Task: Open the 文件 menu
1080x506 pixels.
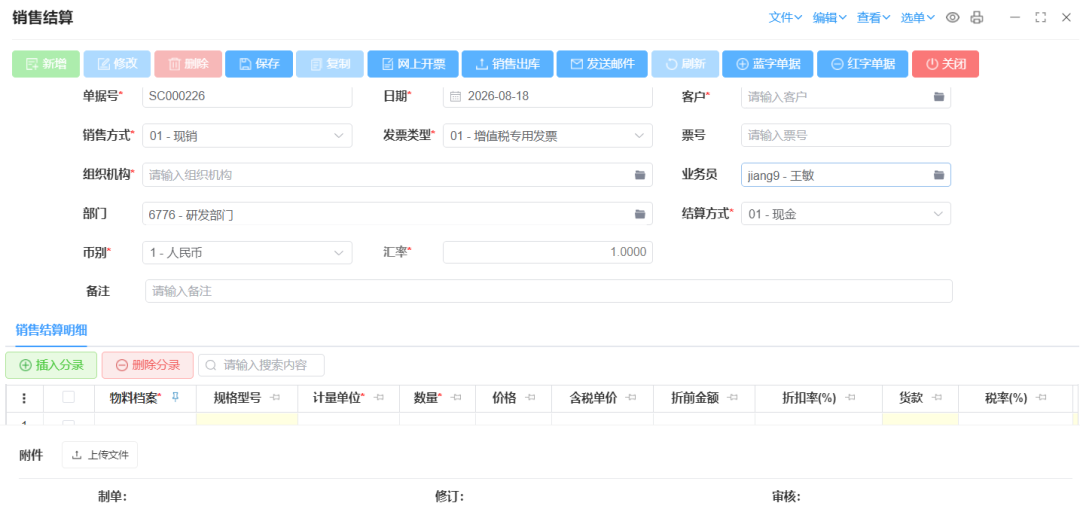Action: tap(785, 18)
